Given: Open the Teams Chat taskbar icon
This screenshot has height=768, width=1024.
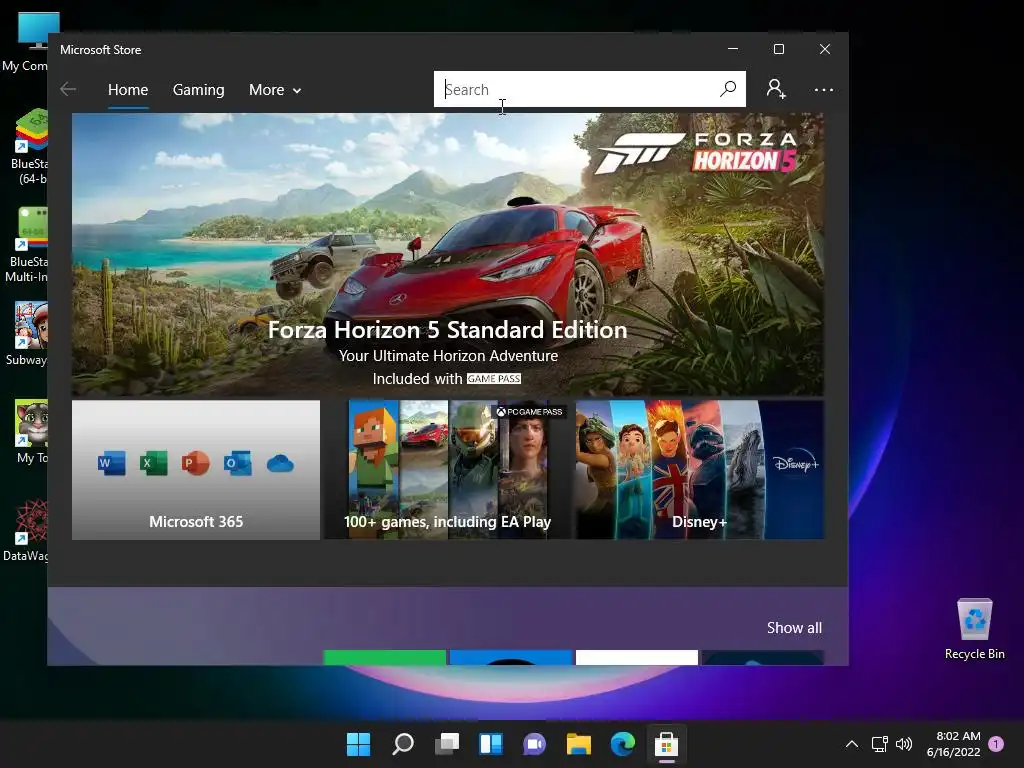Looking at the screenshot, I should point(534,744).
